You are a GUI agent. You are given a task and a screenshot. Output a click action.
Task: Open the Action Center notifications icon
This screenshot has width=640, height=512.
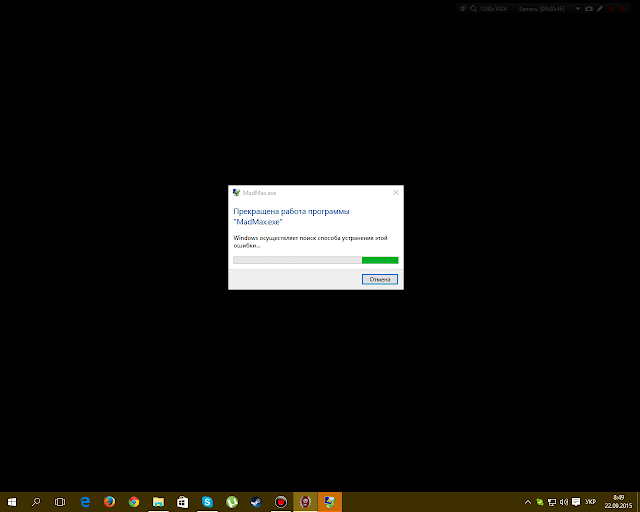tap(576, 502)
